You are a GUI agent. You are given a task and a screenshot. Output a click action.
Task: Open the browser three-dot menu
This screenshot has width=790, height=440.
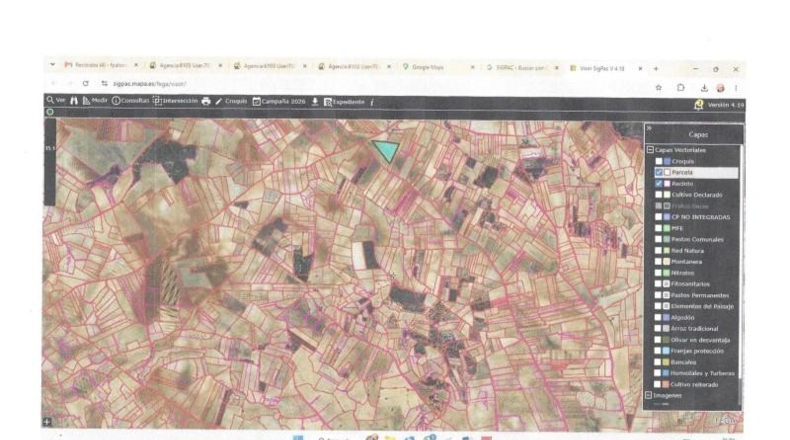point(736,88)
